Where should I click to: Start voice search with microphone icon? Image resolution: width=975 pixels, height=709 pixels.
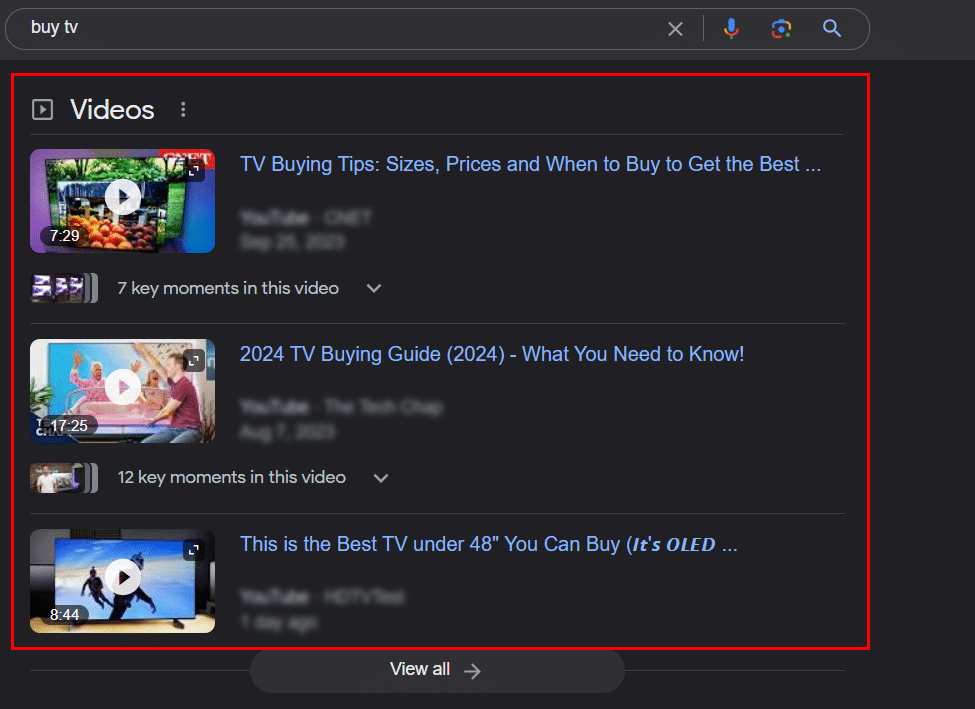click(731, 29)
